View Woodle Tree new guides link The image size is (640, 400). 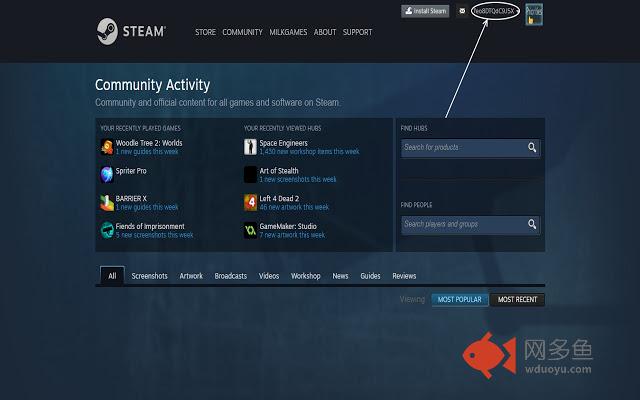147,151
